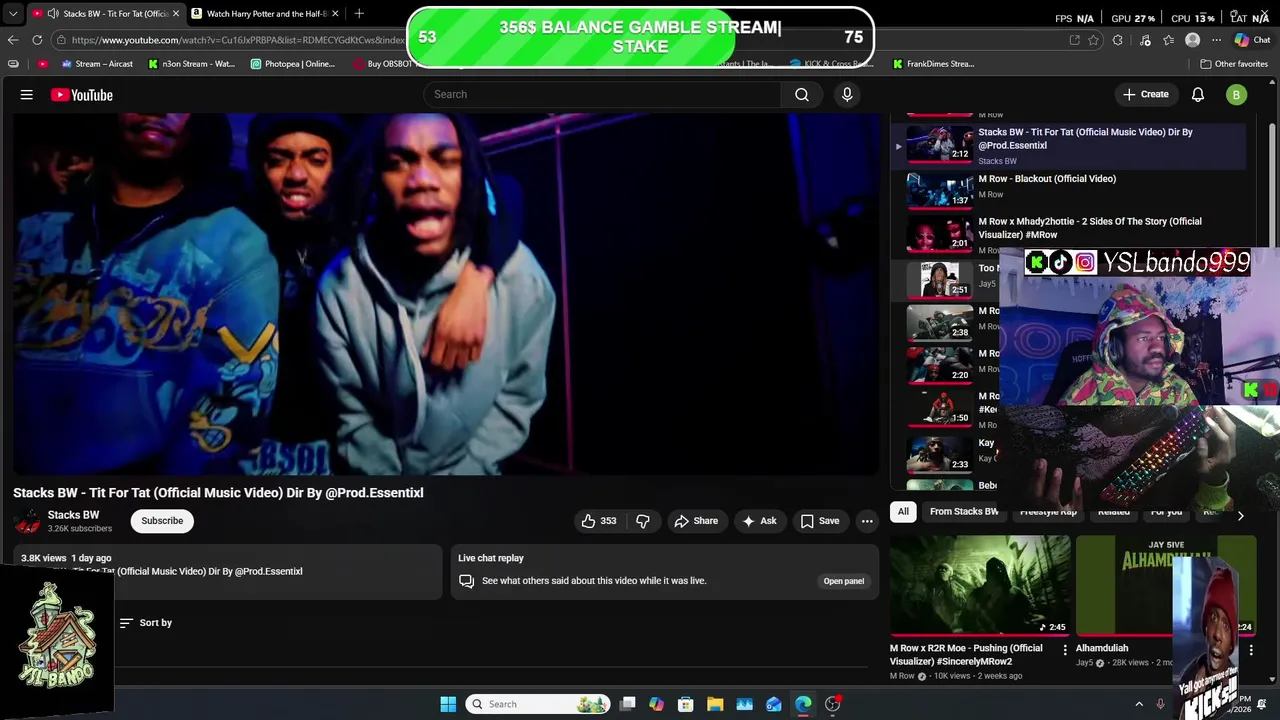Click the YouTube search input field
The image size is (1280, 720).
click(x=602, y=94)
